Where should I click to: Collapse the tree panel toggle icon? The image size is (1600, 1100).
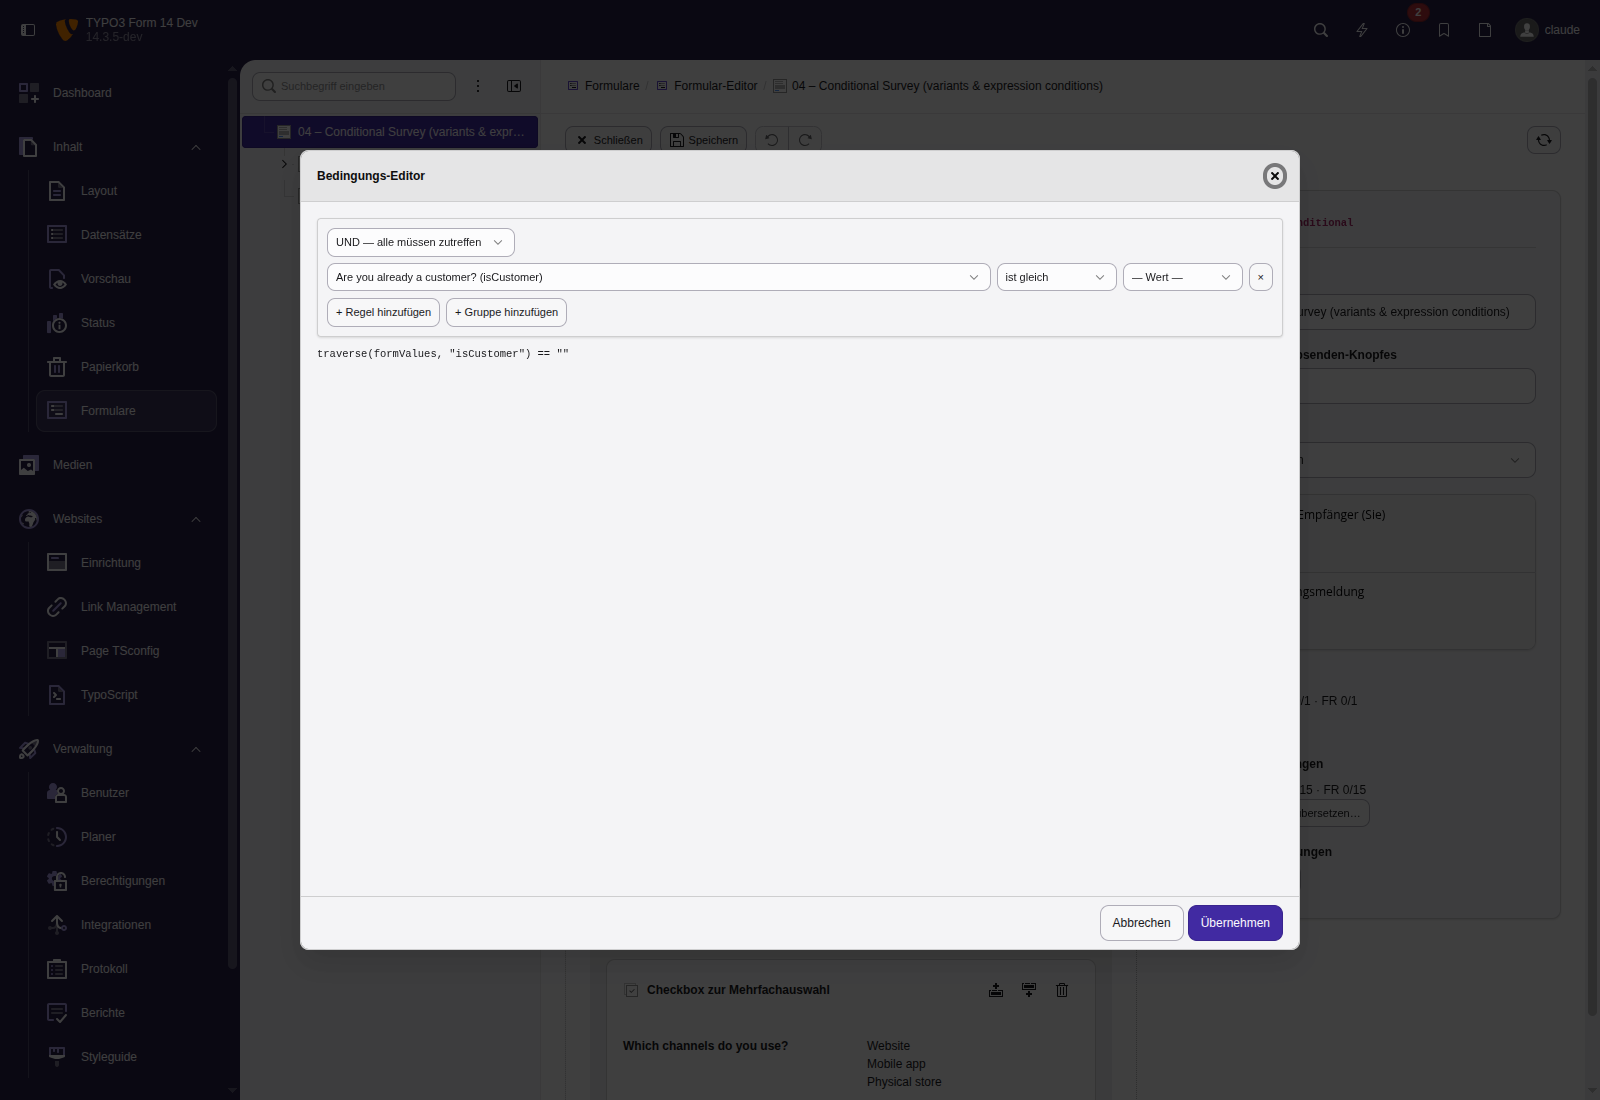[514, 86]
